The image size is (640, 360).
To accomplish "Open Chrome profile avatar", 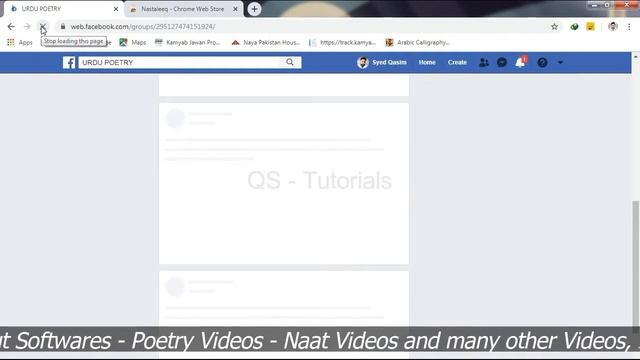I will [613, 27].
